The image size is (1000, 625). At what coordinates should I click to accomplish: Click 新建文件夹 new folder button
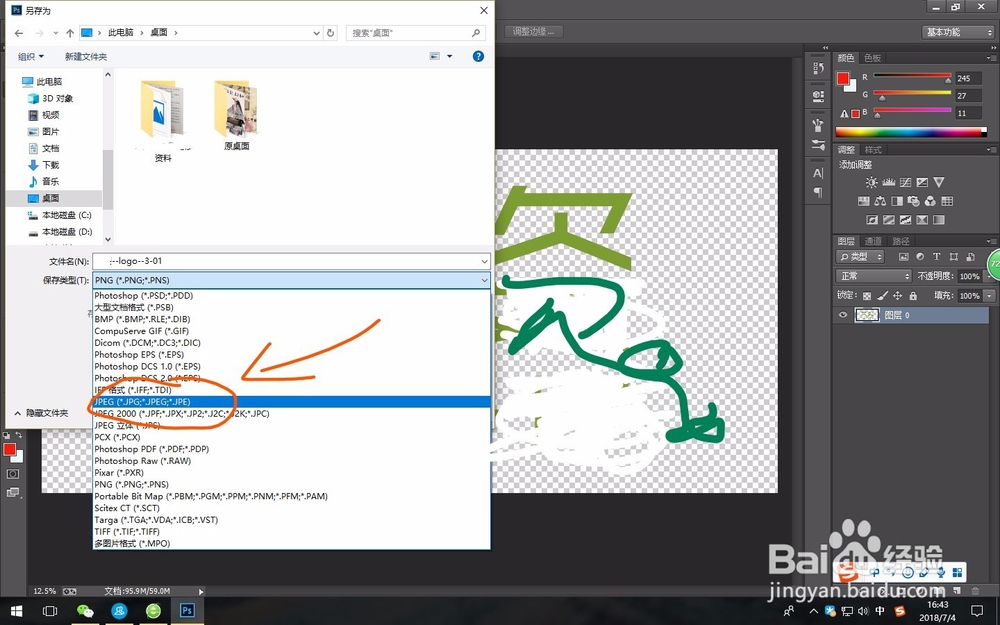pyautogui.click(x=85, y=57)
